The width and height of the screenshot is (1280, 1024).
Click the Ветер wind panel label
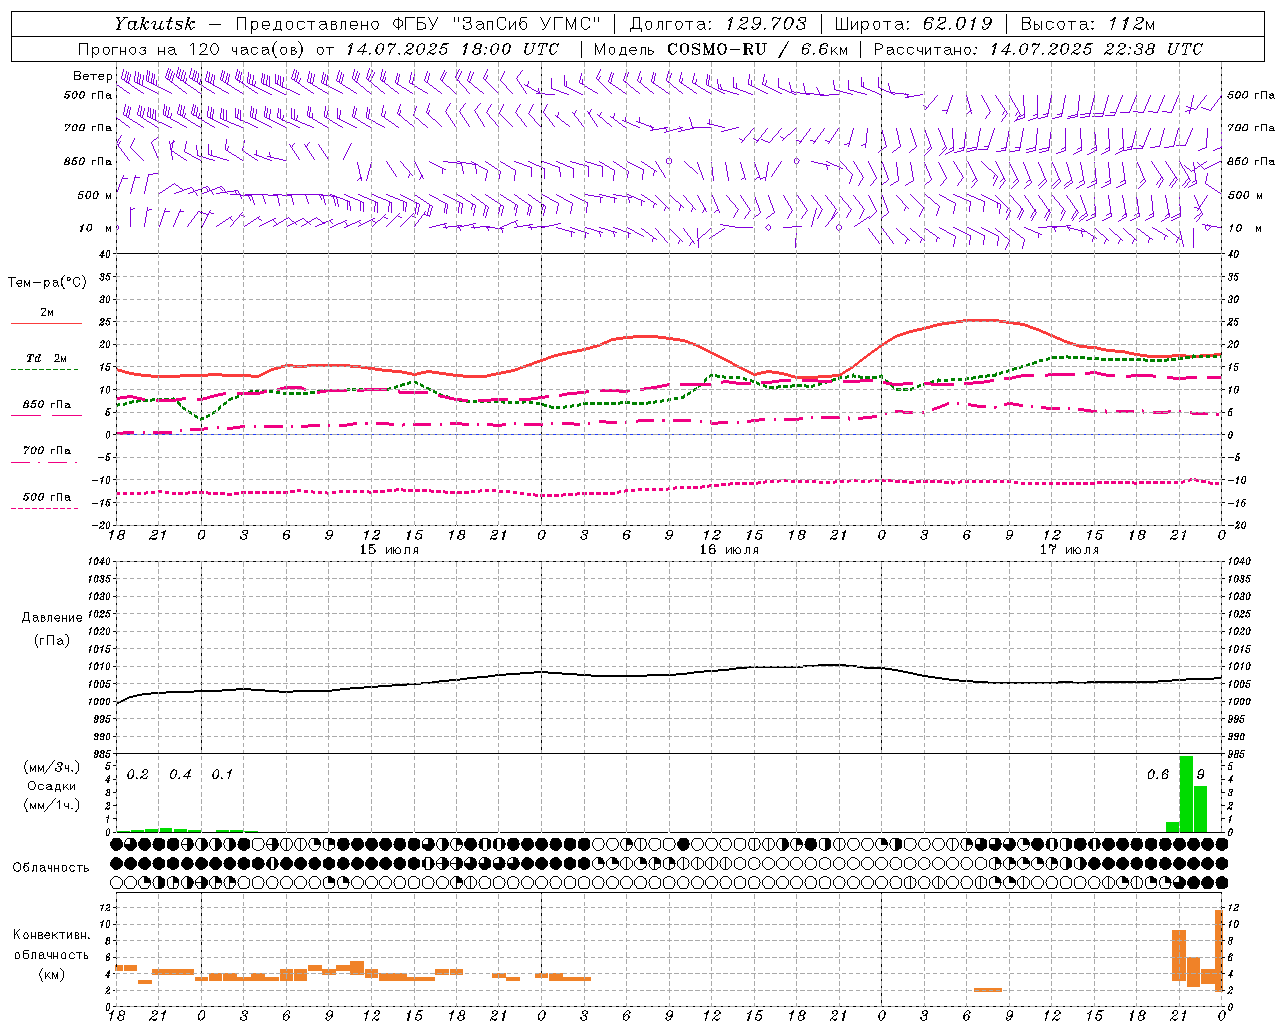click(92, 76)
